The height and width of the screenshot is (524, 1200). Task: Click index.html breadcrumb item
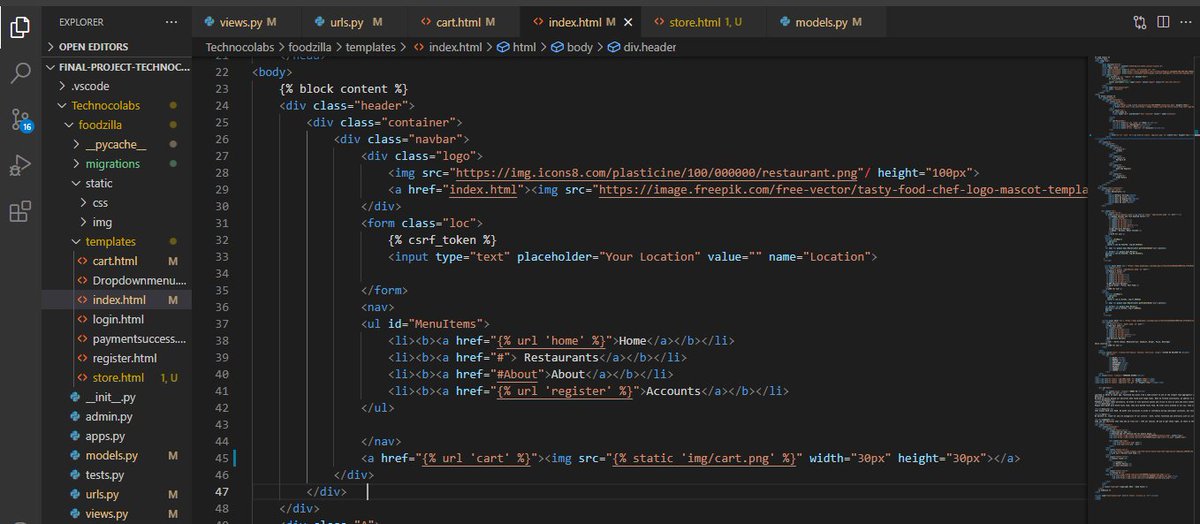click(446, 47)
